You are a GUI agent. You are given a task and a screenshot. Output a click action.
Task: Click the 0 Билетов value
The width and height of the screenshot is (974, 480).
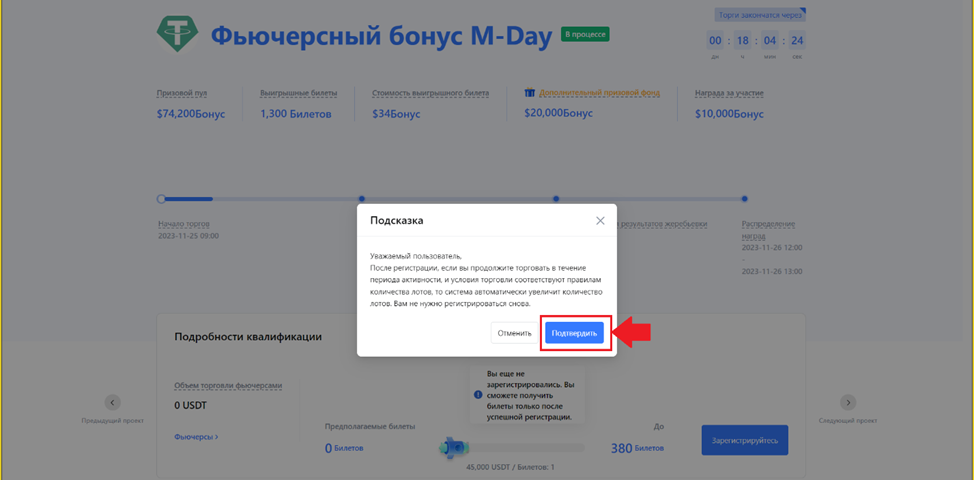(344, 448)
